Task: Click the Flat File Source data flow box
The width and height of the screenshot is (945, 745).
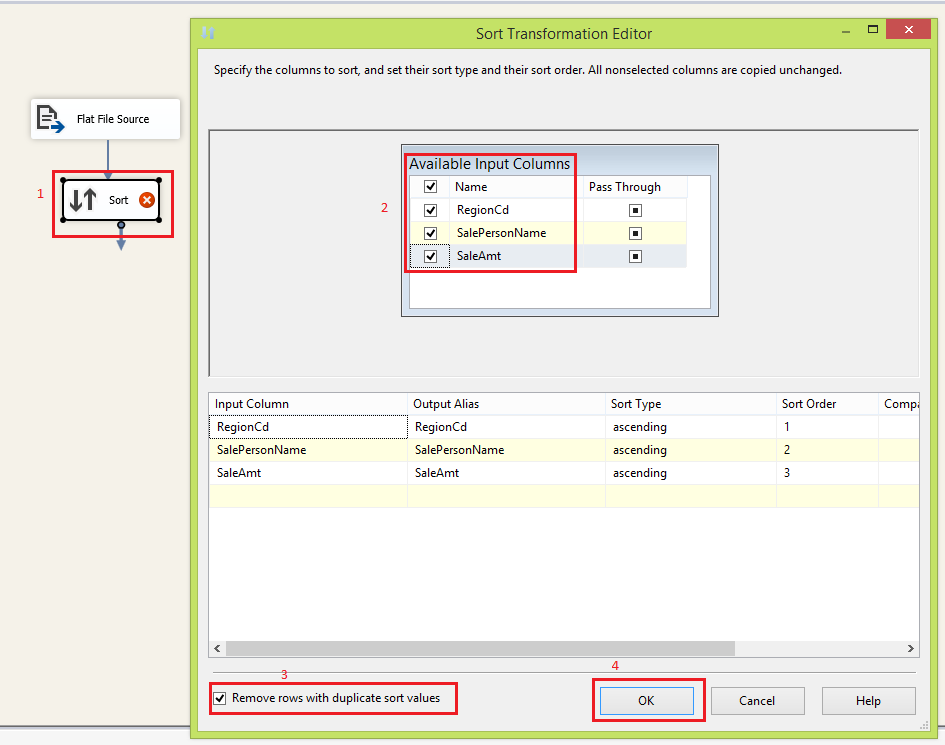Action: [105, 118]
